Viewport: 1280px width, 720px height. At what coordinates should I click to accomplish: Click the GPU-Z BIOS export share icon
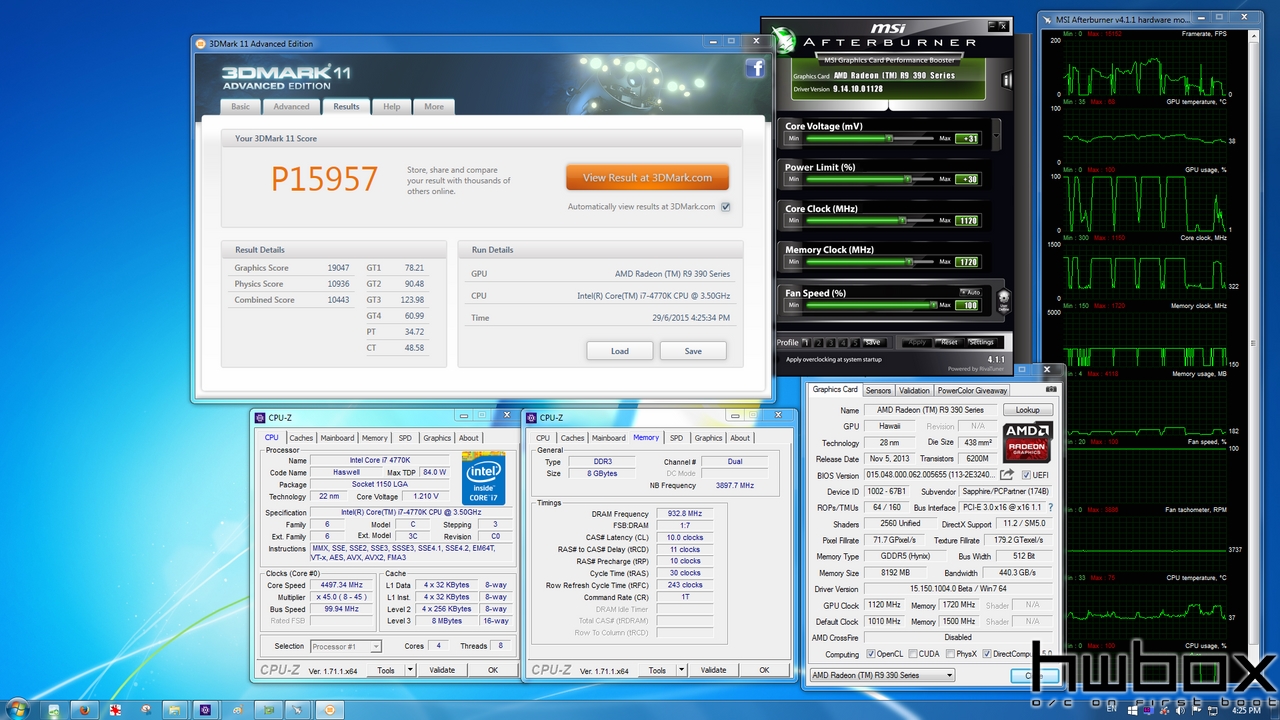pos(1008,475)
